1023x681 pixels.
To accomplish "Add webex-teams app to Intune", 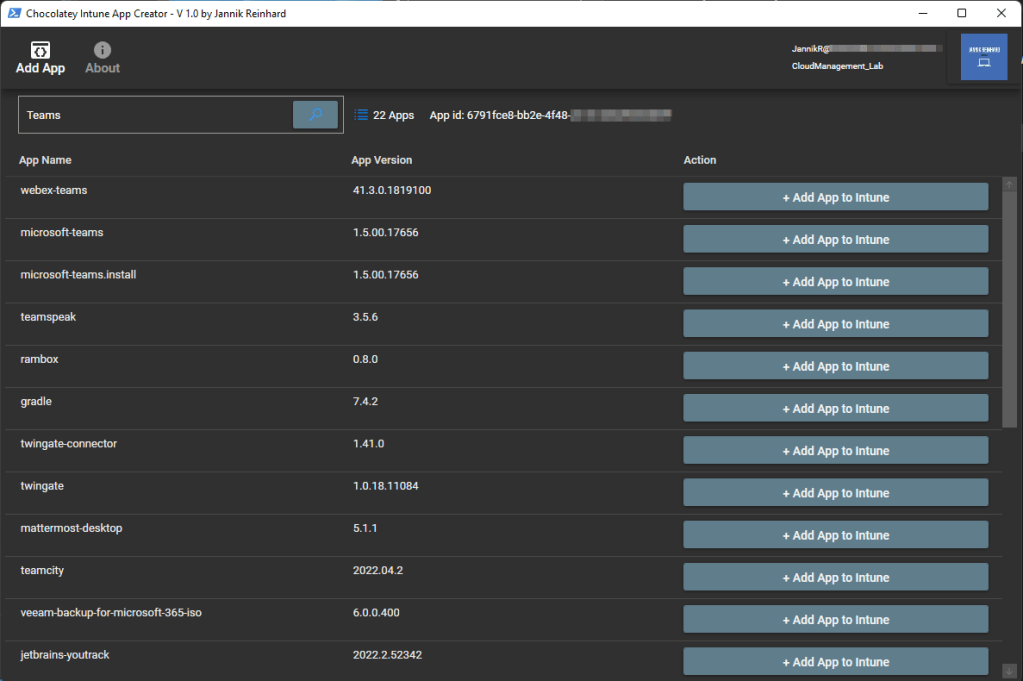I will [835, 198].
